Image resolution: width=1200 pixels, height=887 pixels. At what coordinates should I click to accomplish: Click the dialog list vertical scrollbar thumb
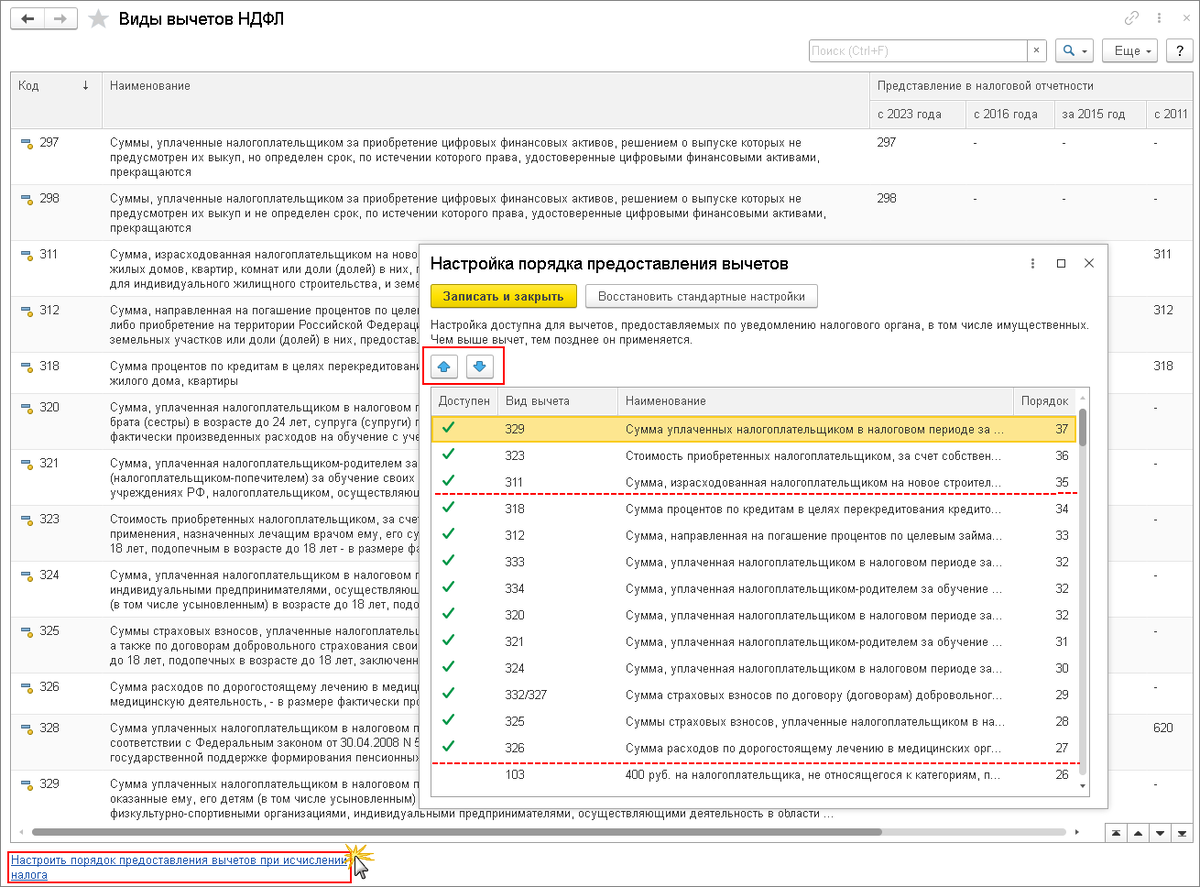(x=1082, y=426)
